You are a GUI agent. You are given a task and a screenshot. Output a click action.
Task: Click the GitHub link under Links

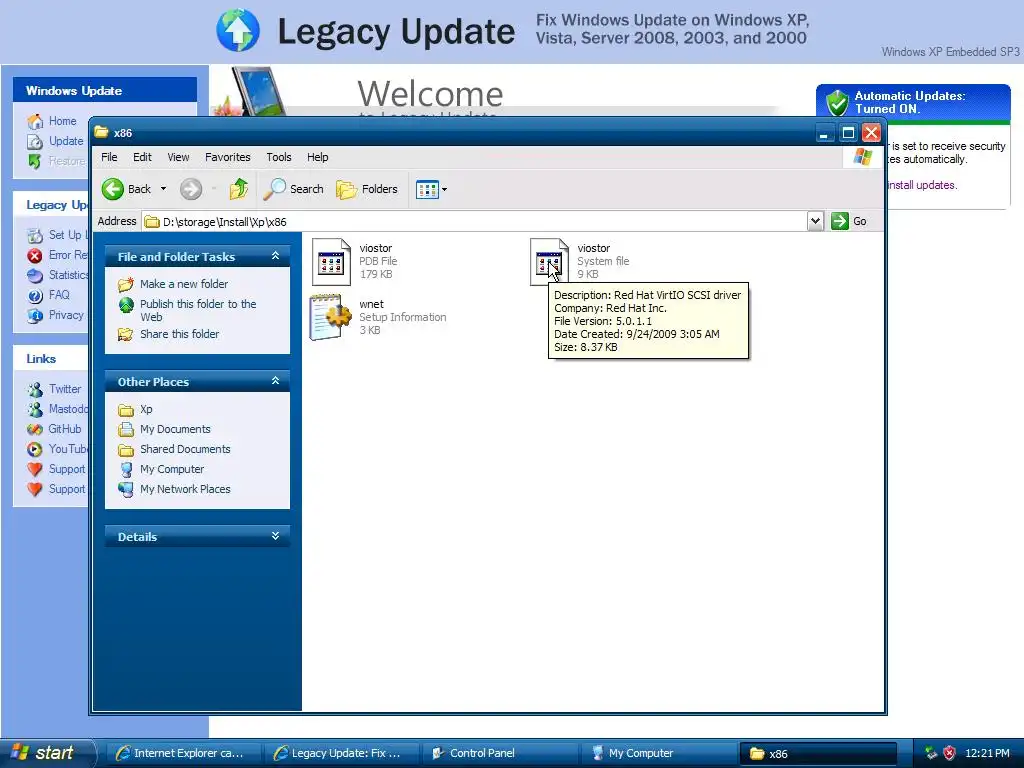65,429
